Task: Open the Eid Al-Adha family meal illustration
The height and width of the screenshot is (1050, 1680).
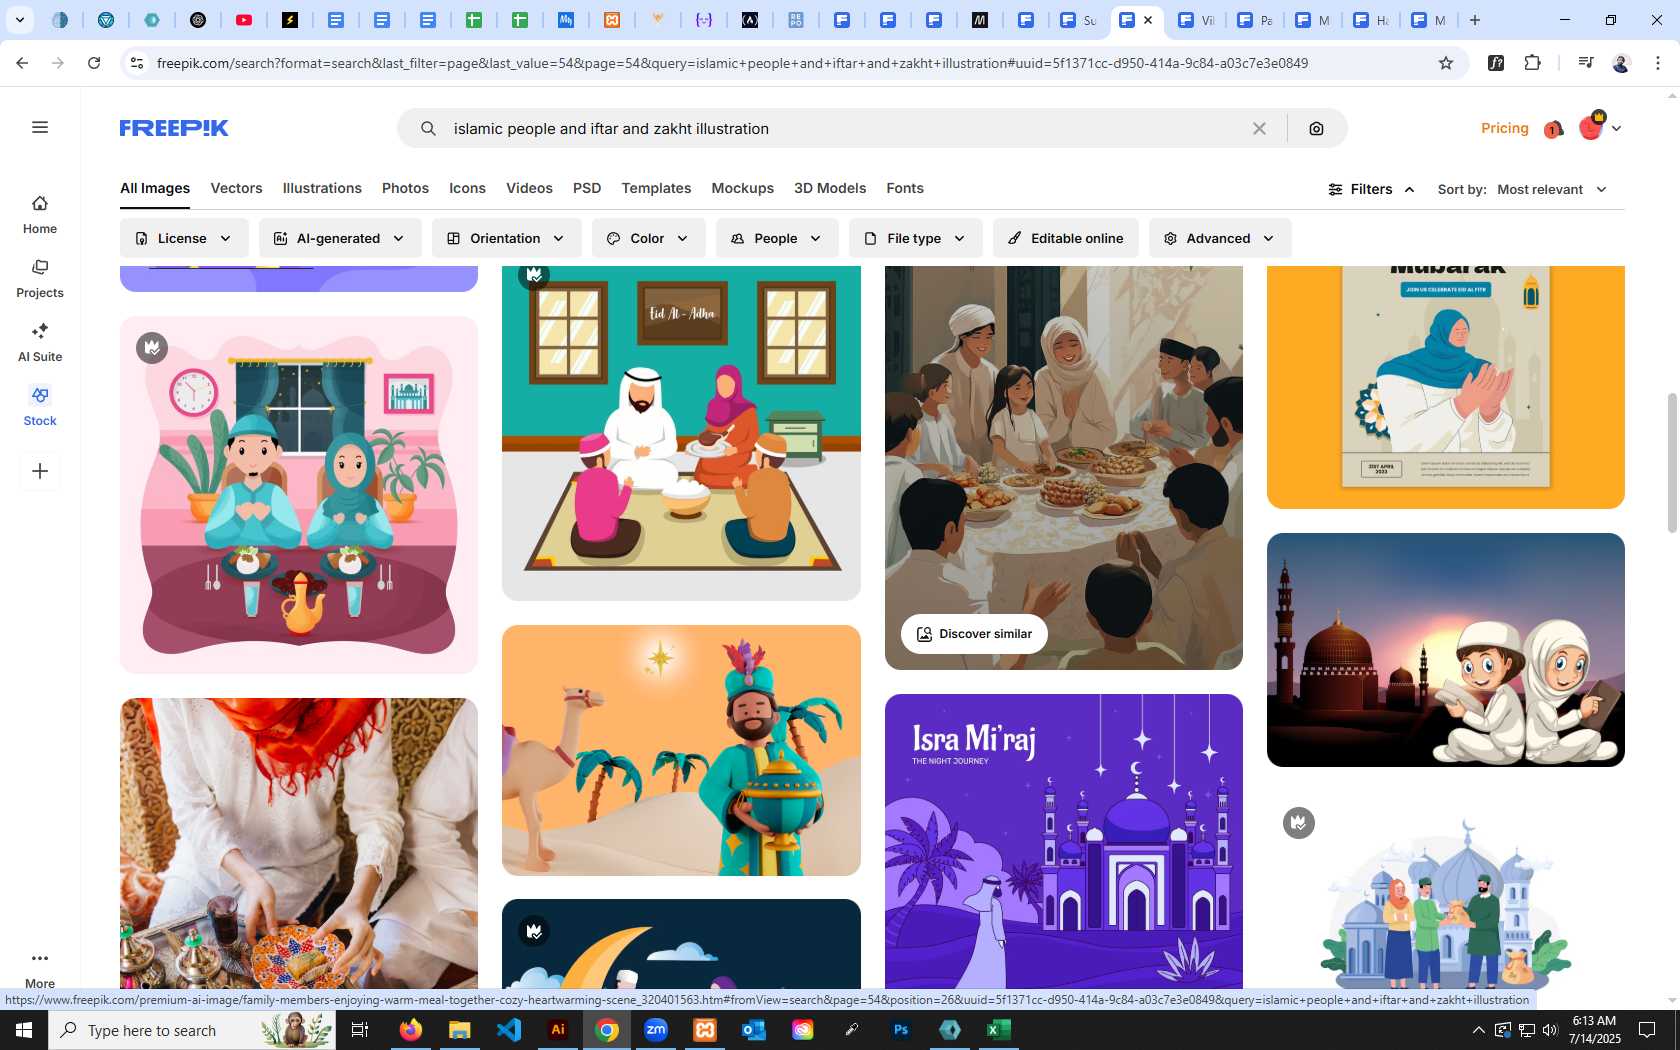Action: 681,433
